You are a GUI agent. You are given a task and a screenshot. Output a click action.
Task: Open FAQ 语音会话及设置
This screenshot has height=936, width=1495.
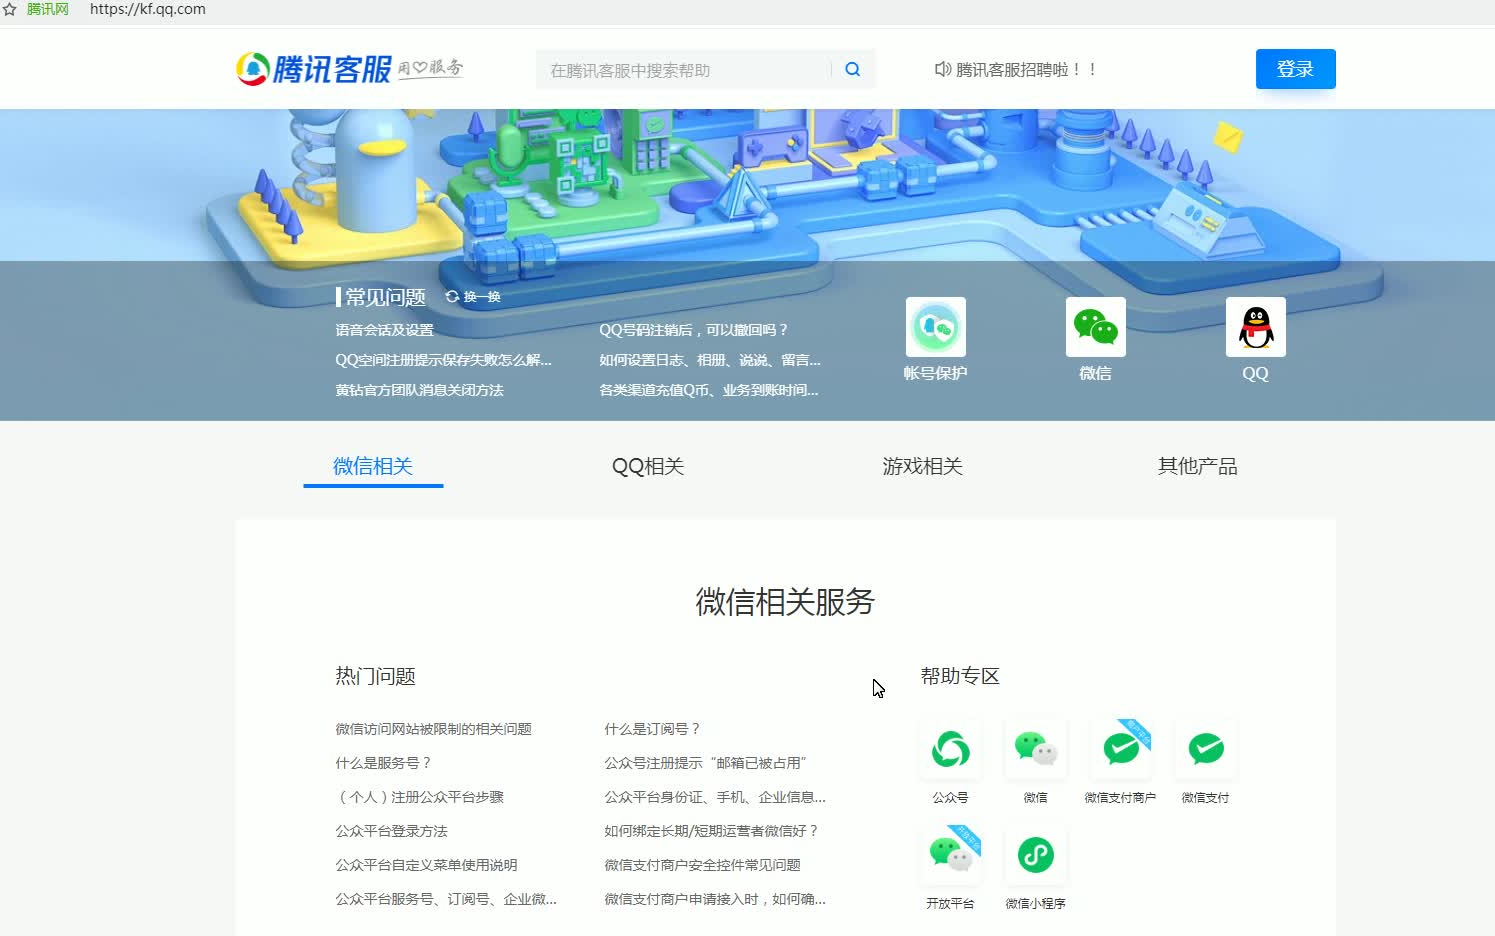(x=385, y=330)
